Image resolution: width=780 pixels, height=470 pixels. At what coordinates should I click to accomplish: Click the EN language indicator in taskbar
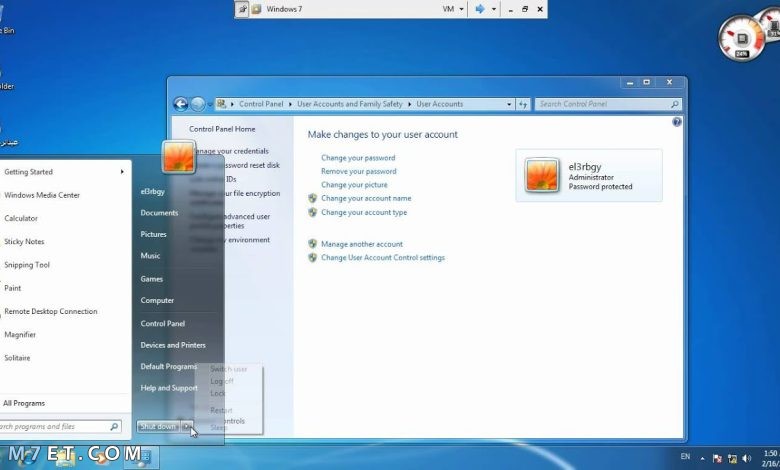click(x=685, y=456)
